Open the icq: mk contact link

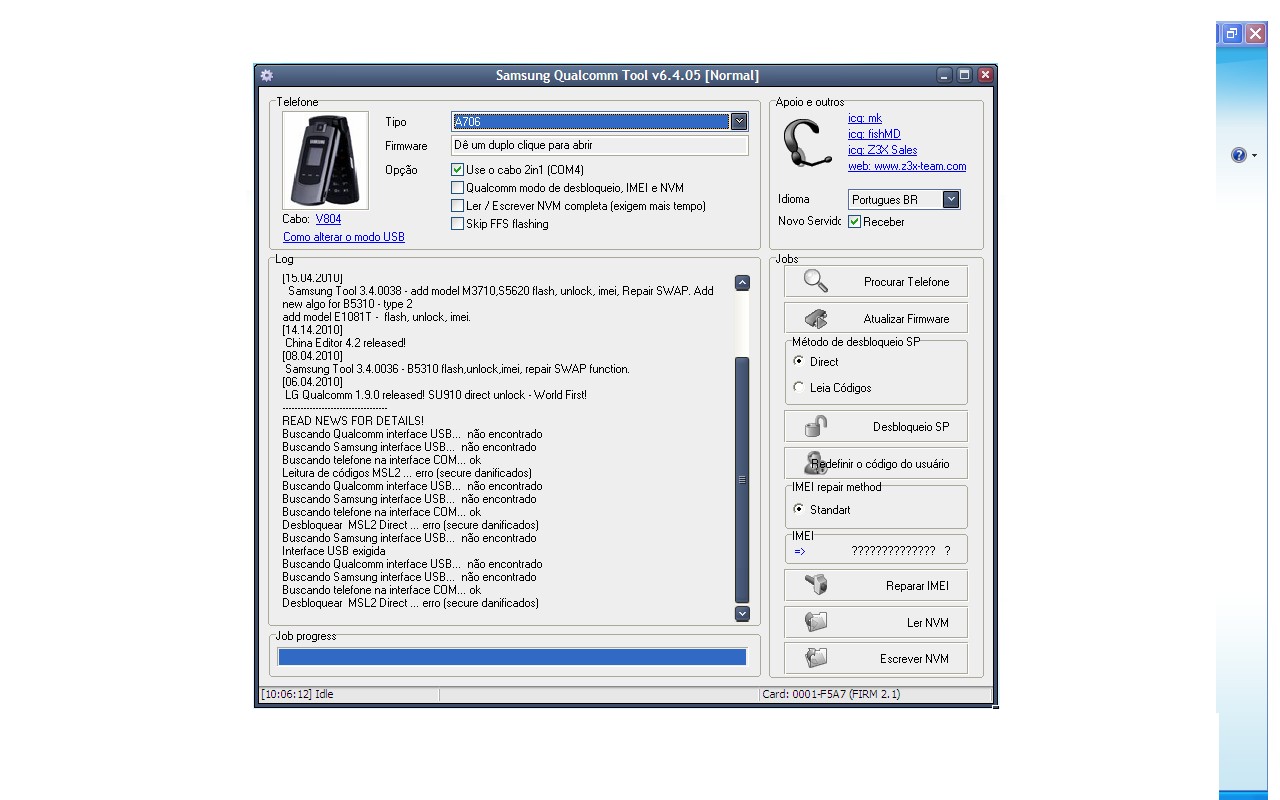click(865, 118)
